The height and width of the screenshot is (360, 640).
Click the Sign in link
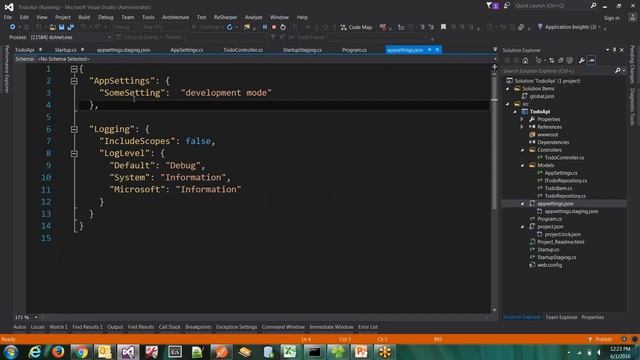point(611,18)
